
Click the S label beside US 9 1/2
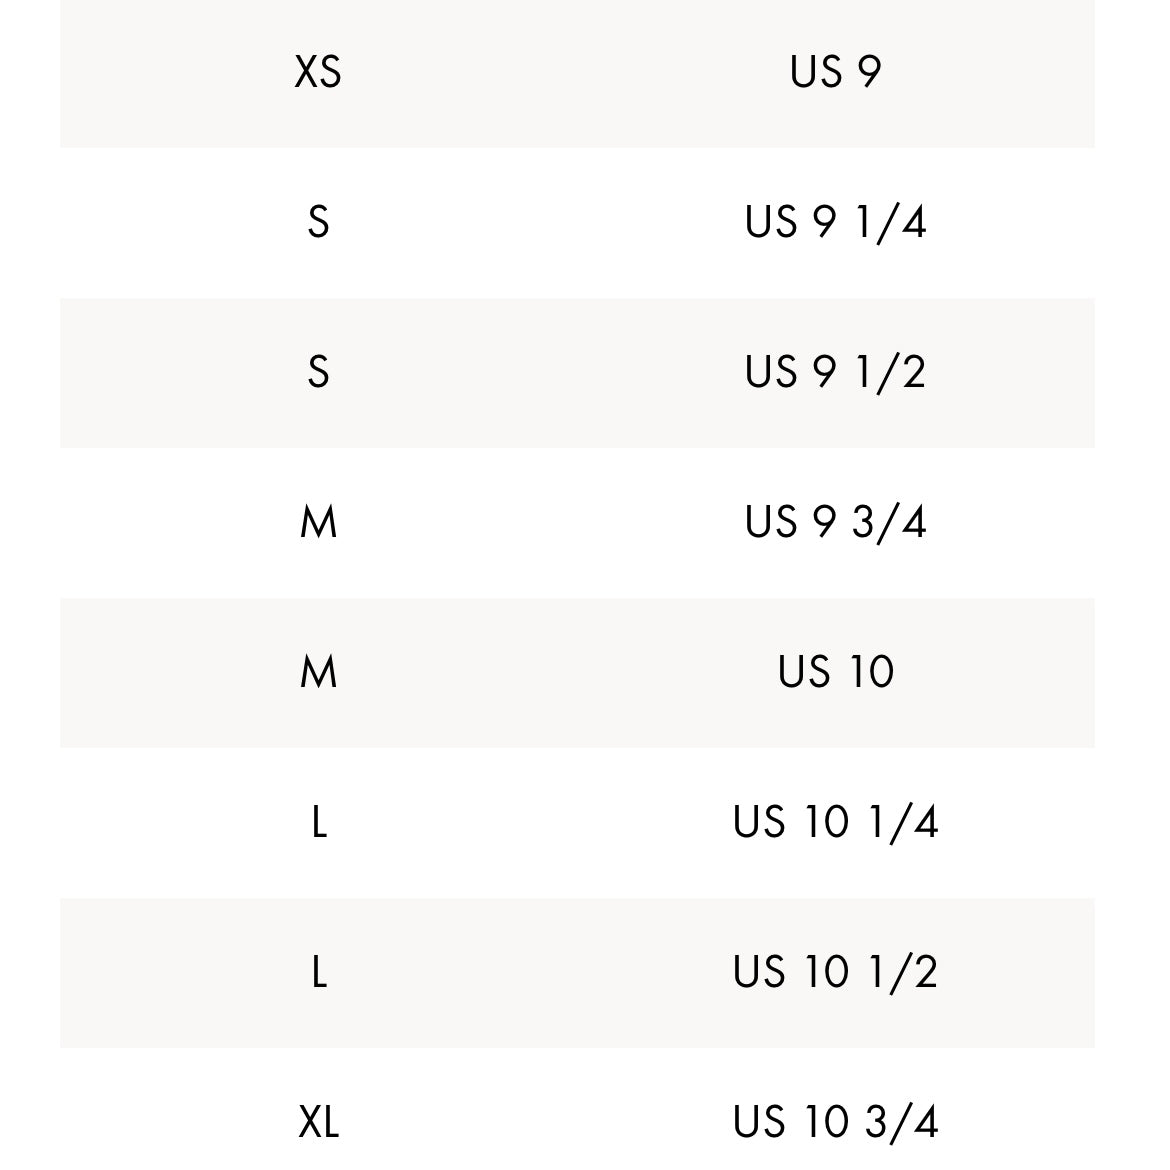click(x=318, y=372)
